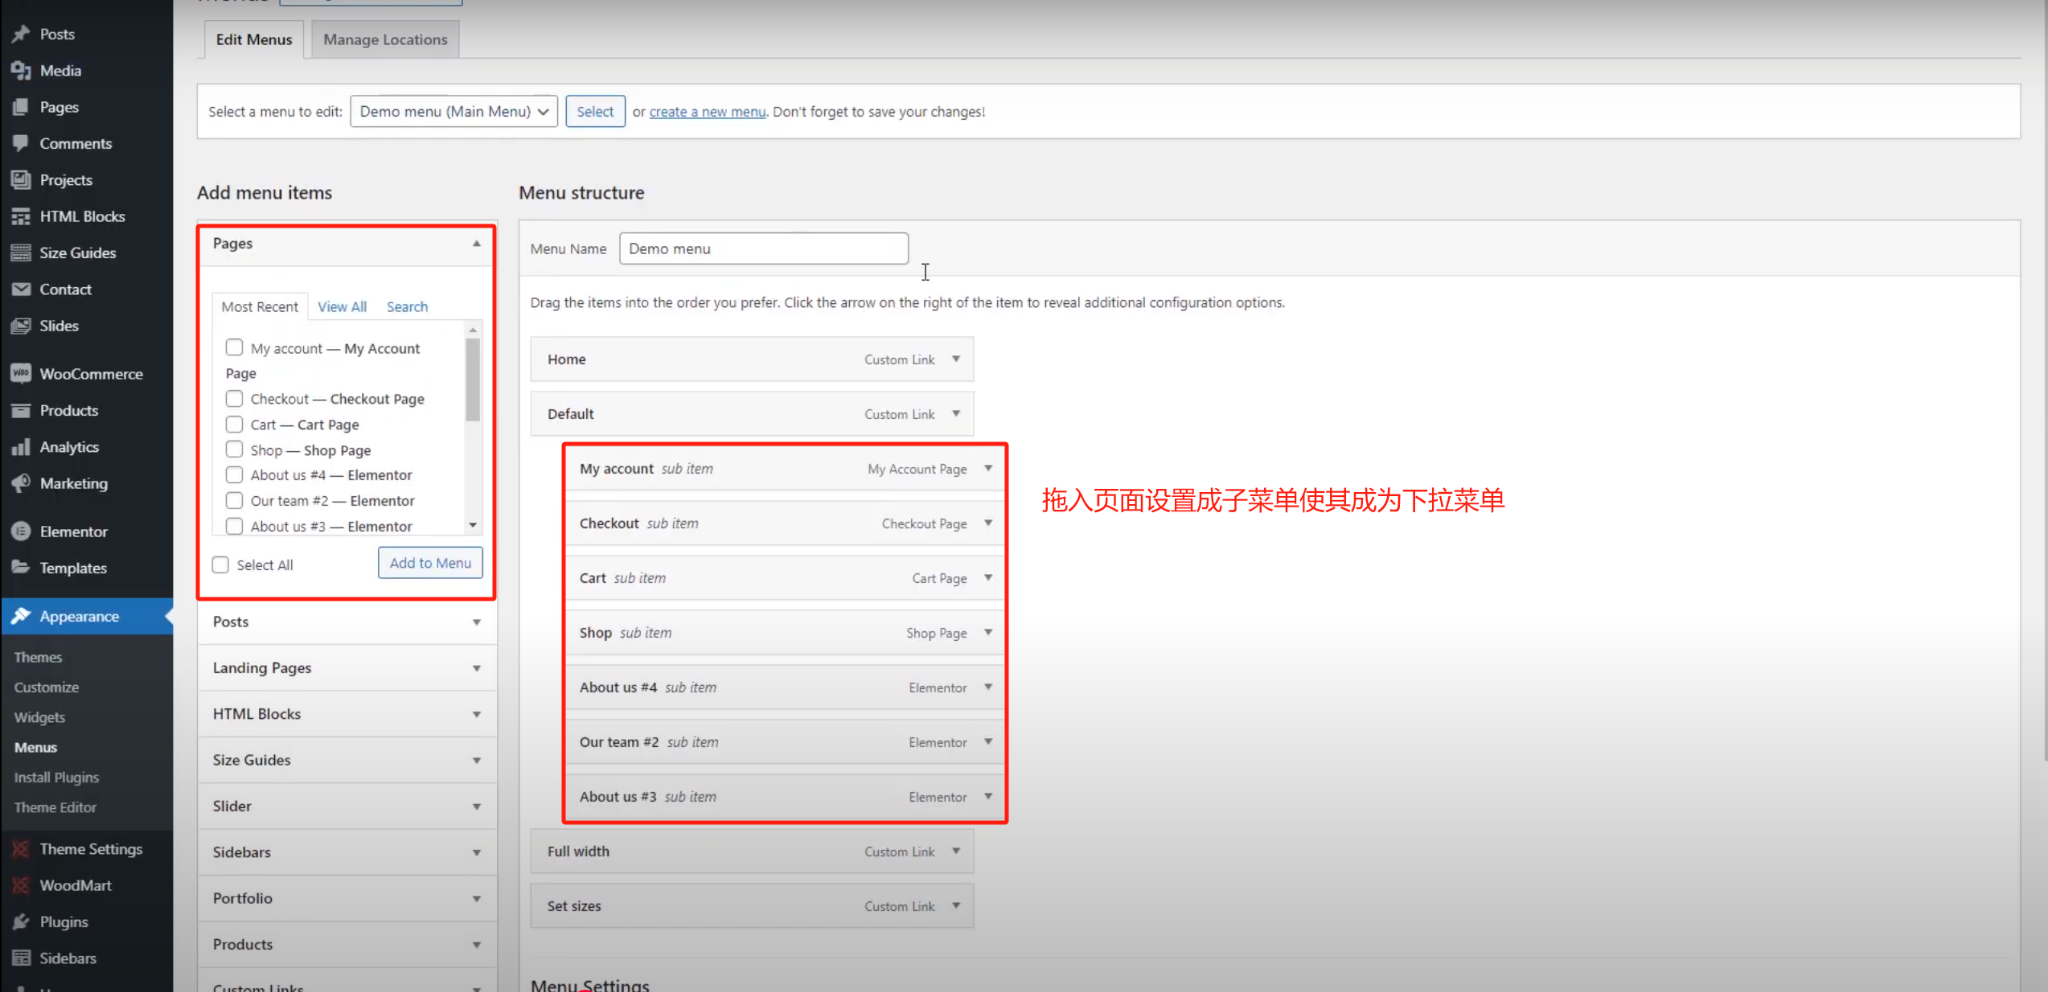This screenshot has height=992, width=2048.
Task: Enable the Select All checkbox
Action: pos(220,564)
